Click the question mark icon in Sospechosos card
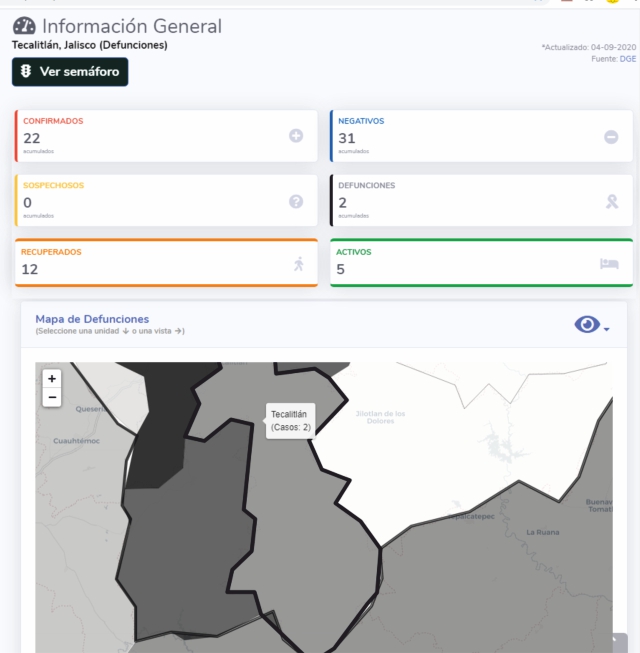This screenshot has width=640, height=653. tap(296, 202)
